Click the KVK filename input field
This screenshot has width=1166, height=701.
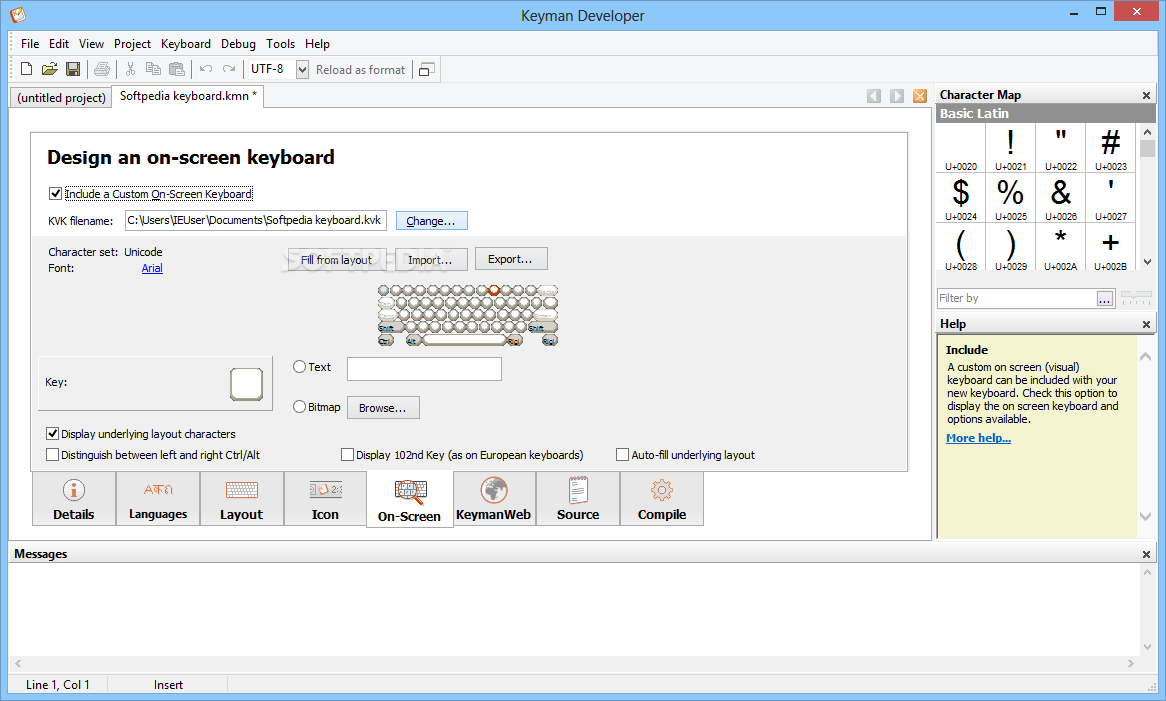pos(256,221)
